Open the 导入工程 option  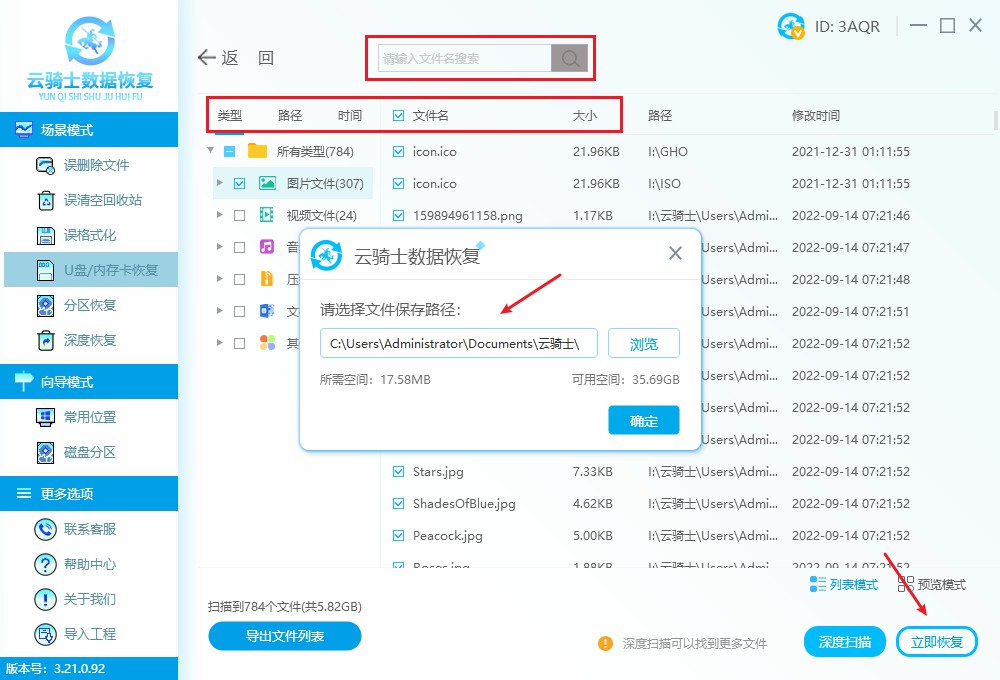coord(74,633)
